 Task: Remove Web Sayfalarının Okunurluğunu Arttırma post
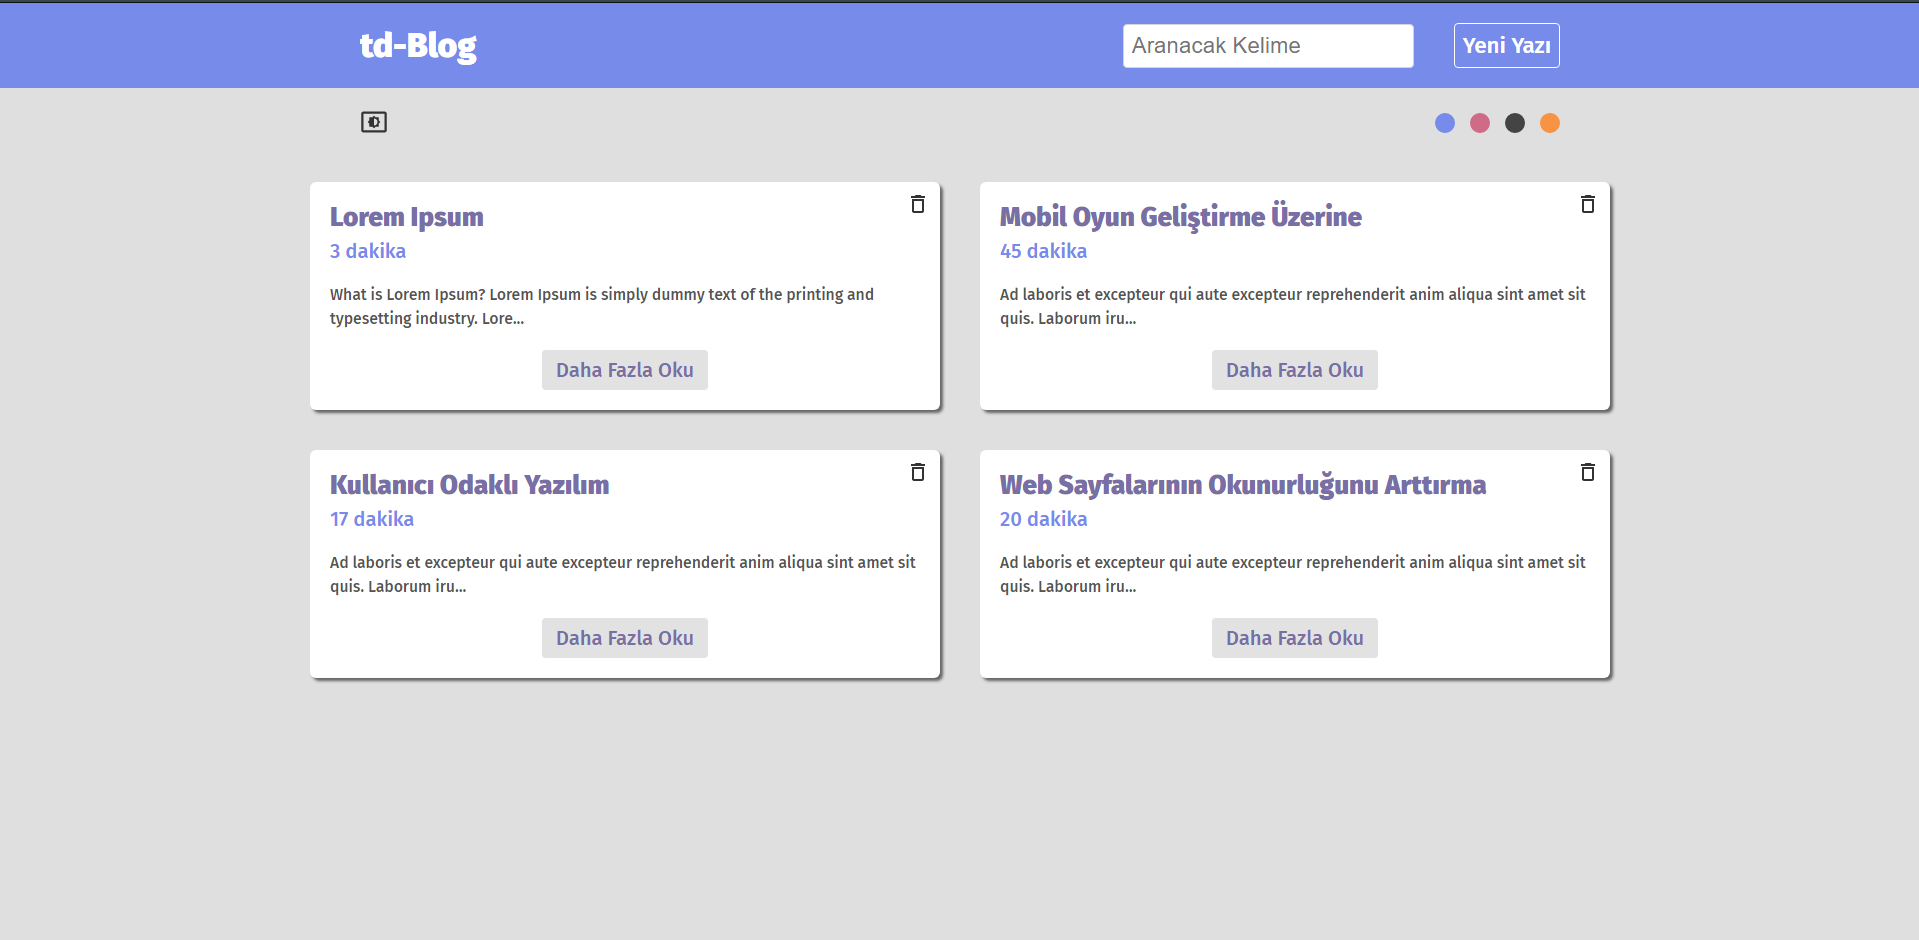pyautogui.click(x=1587, y=472)
